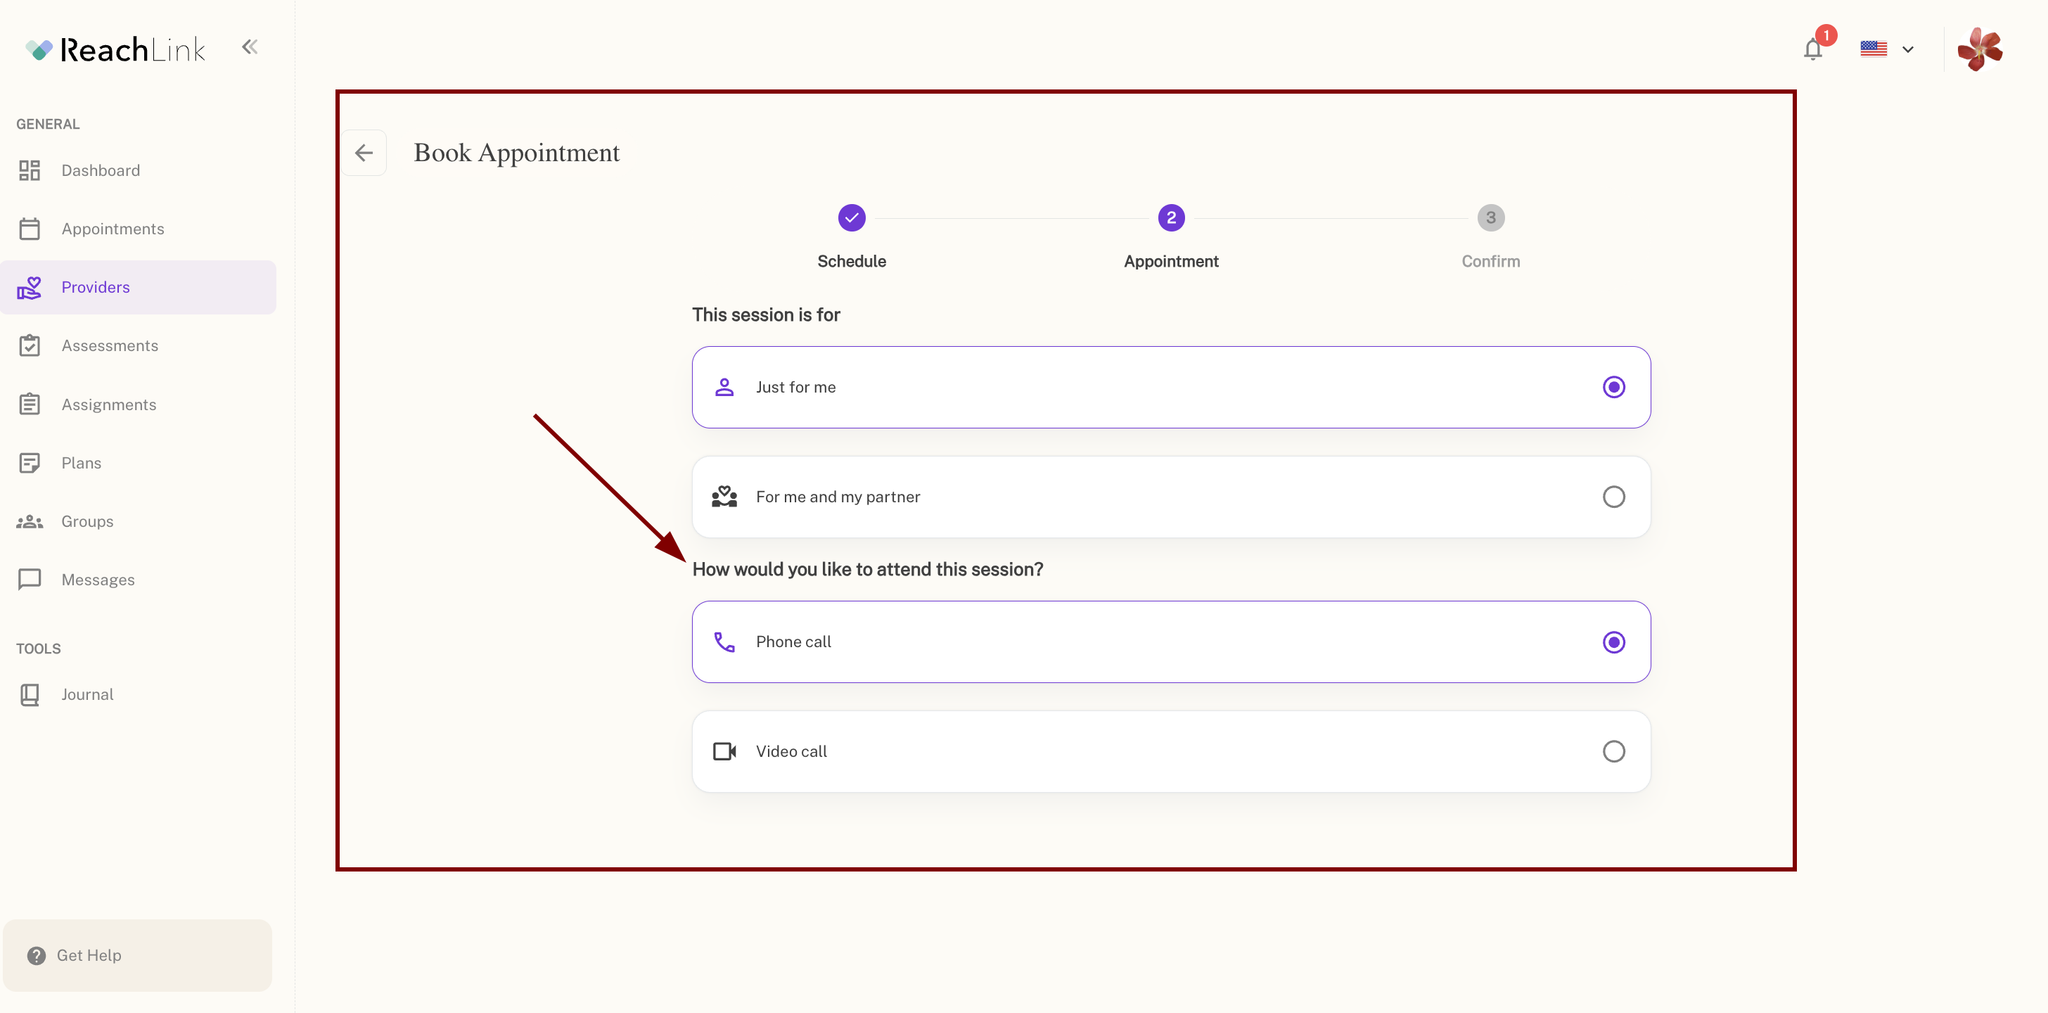The width and height of the screenshot is (2048, 1013).
Task: Click the Journal book icon
Action: [30, 695]
